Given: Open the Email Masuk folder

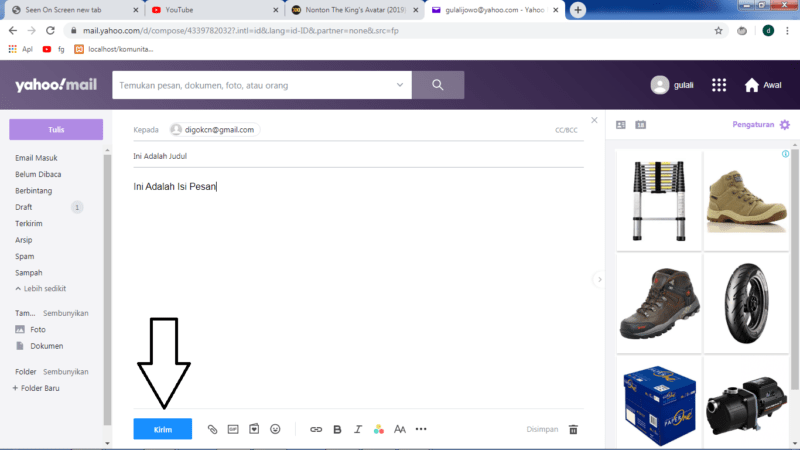Looking at the screenshot, I should [36, 158].
